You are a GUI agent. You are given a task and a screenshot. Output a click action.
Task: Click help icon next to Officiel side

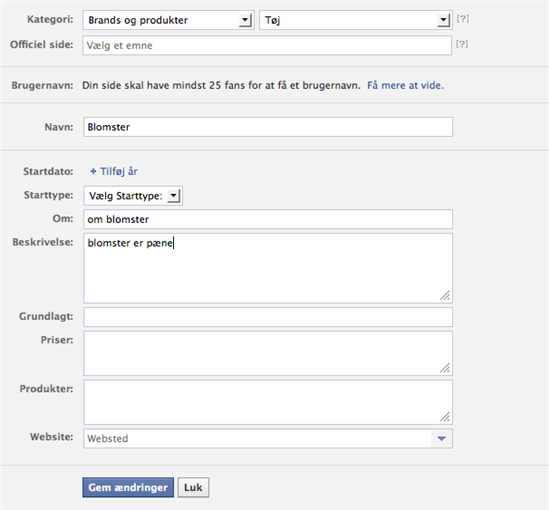462,44
